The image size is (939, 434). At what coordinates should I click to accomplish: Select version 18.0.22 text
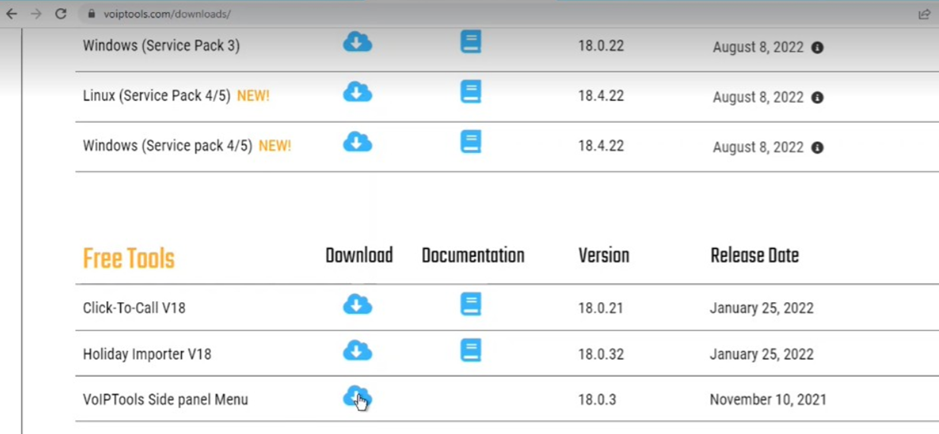pos(601,46)
